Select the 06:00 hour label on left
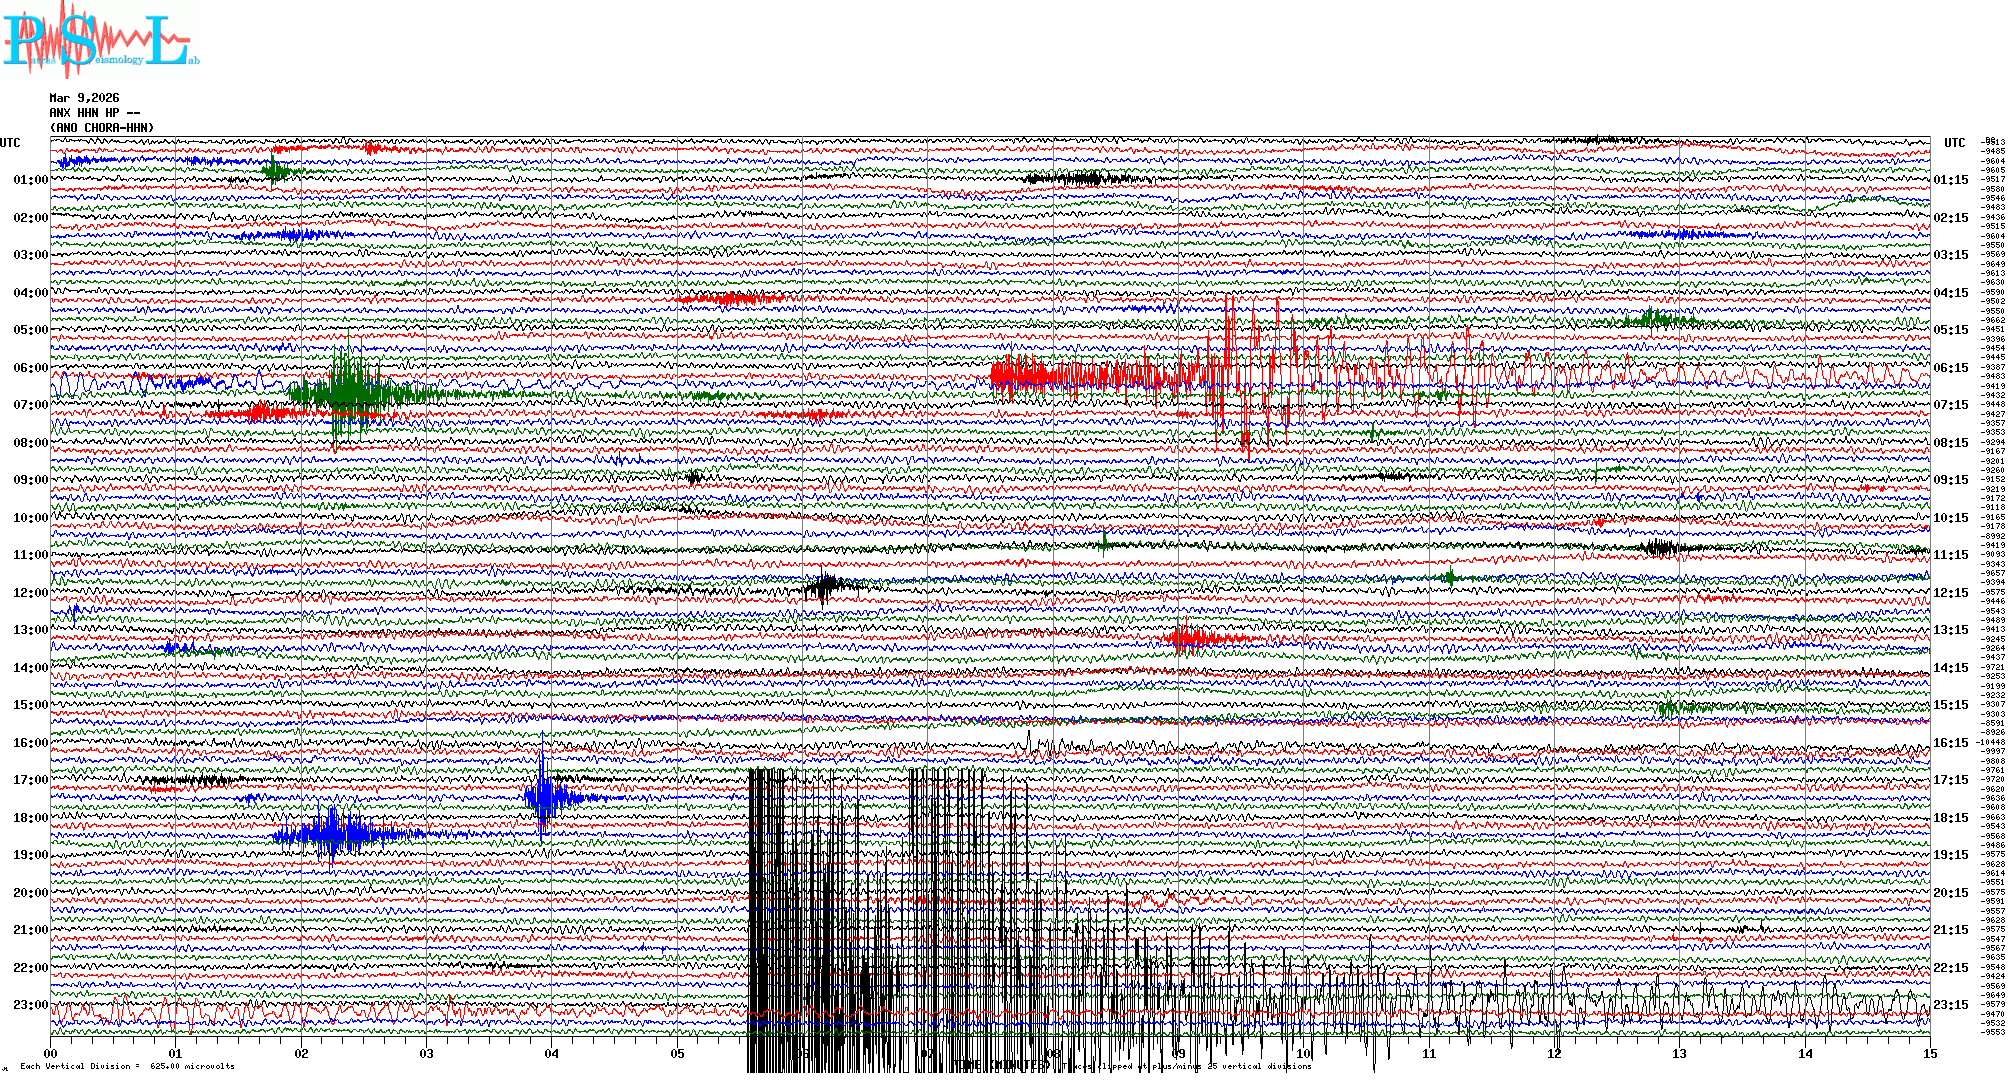 [x=30, y=368]
